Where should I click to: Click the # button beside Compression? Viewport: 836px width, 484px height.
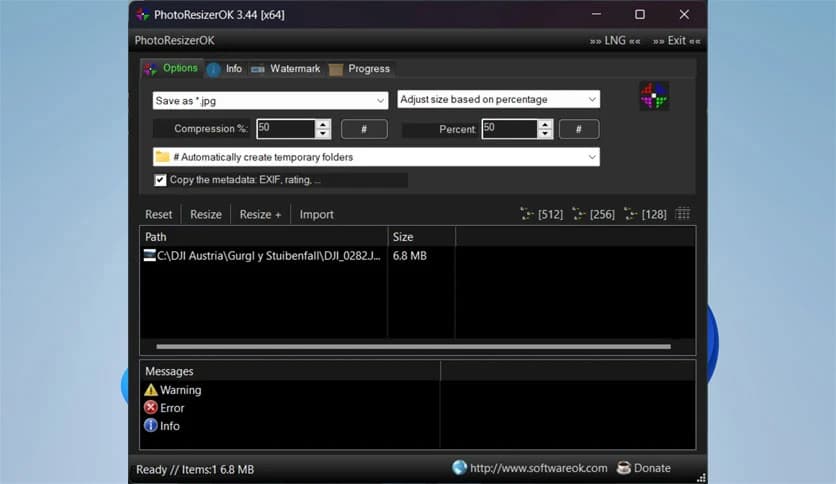[364, 129]
